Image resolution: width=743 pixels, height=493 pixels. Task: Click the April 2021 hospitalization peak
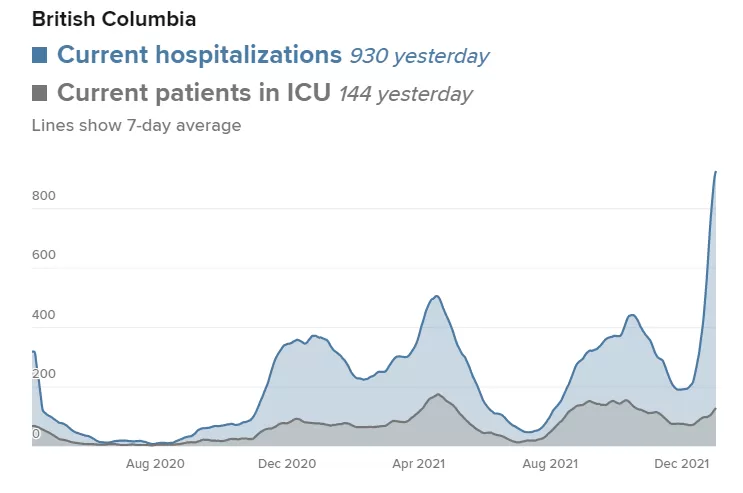pyautogui.click(x=436, y=296)
